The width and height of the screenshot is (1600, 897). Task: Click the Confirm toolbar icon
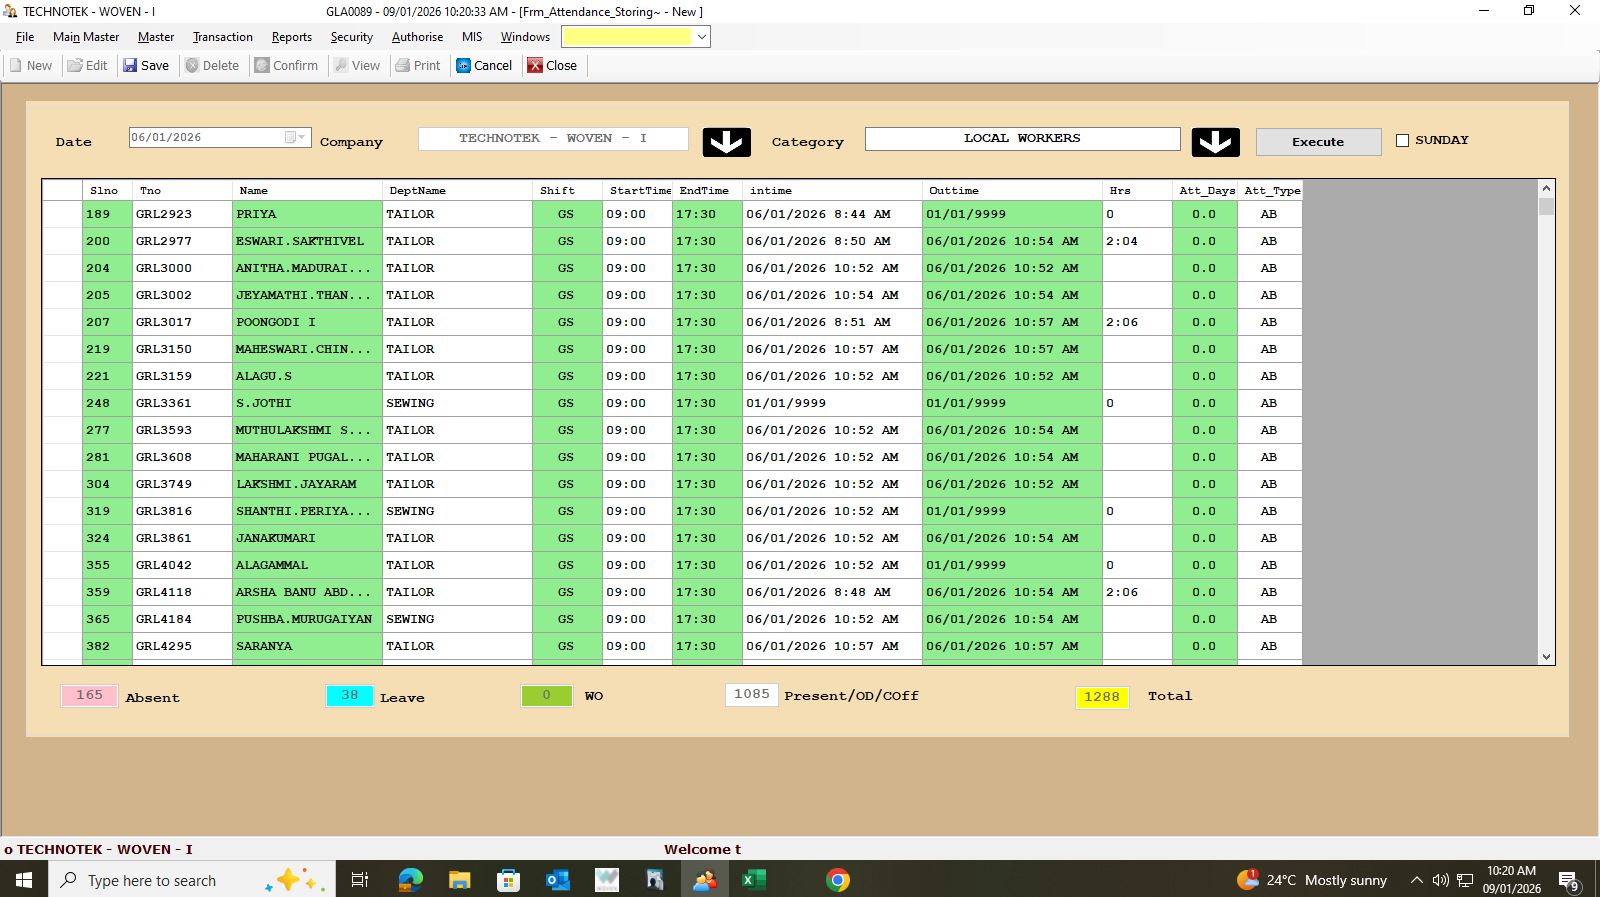(262, 66)
